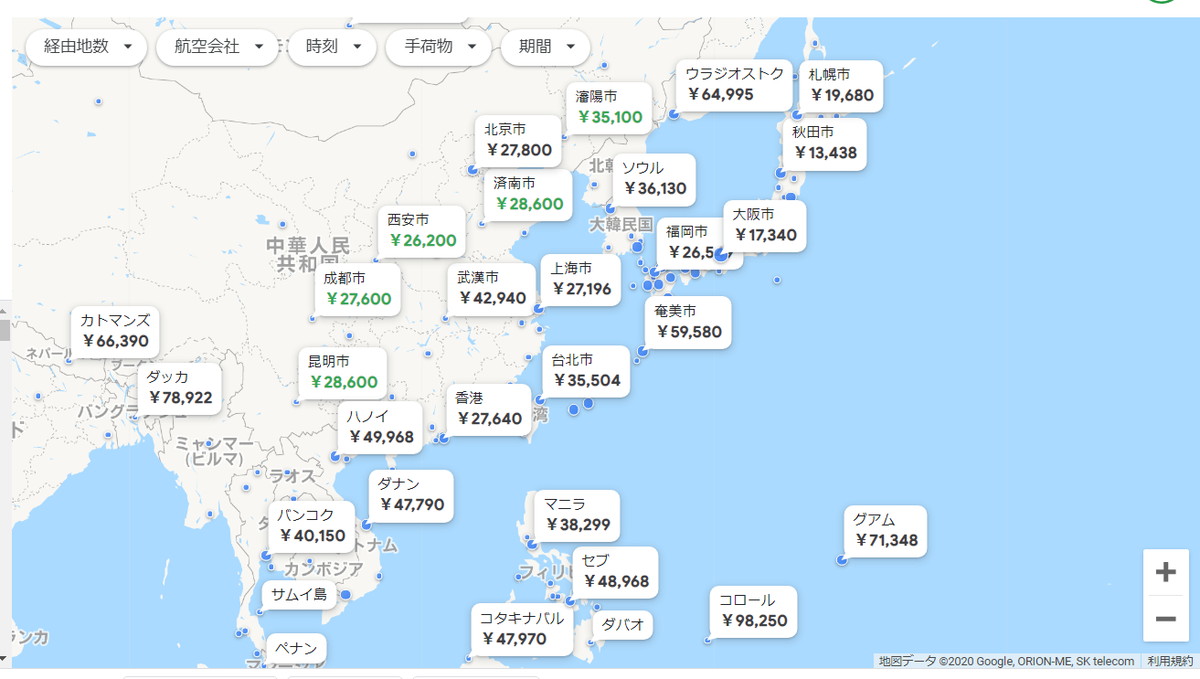Pick the 武漢市 ¥42,940 destination
The image size is (1200, 679).
pos(491,289)
